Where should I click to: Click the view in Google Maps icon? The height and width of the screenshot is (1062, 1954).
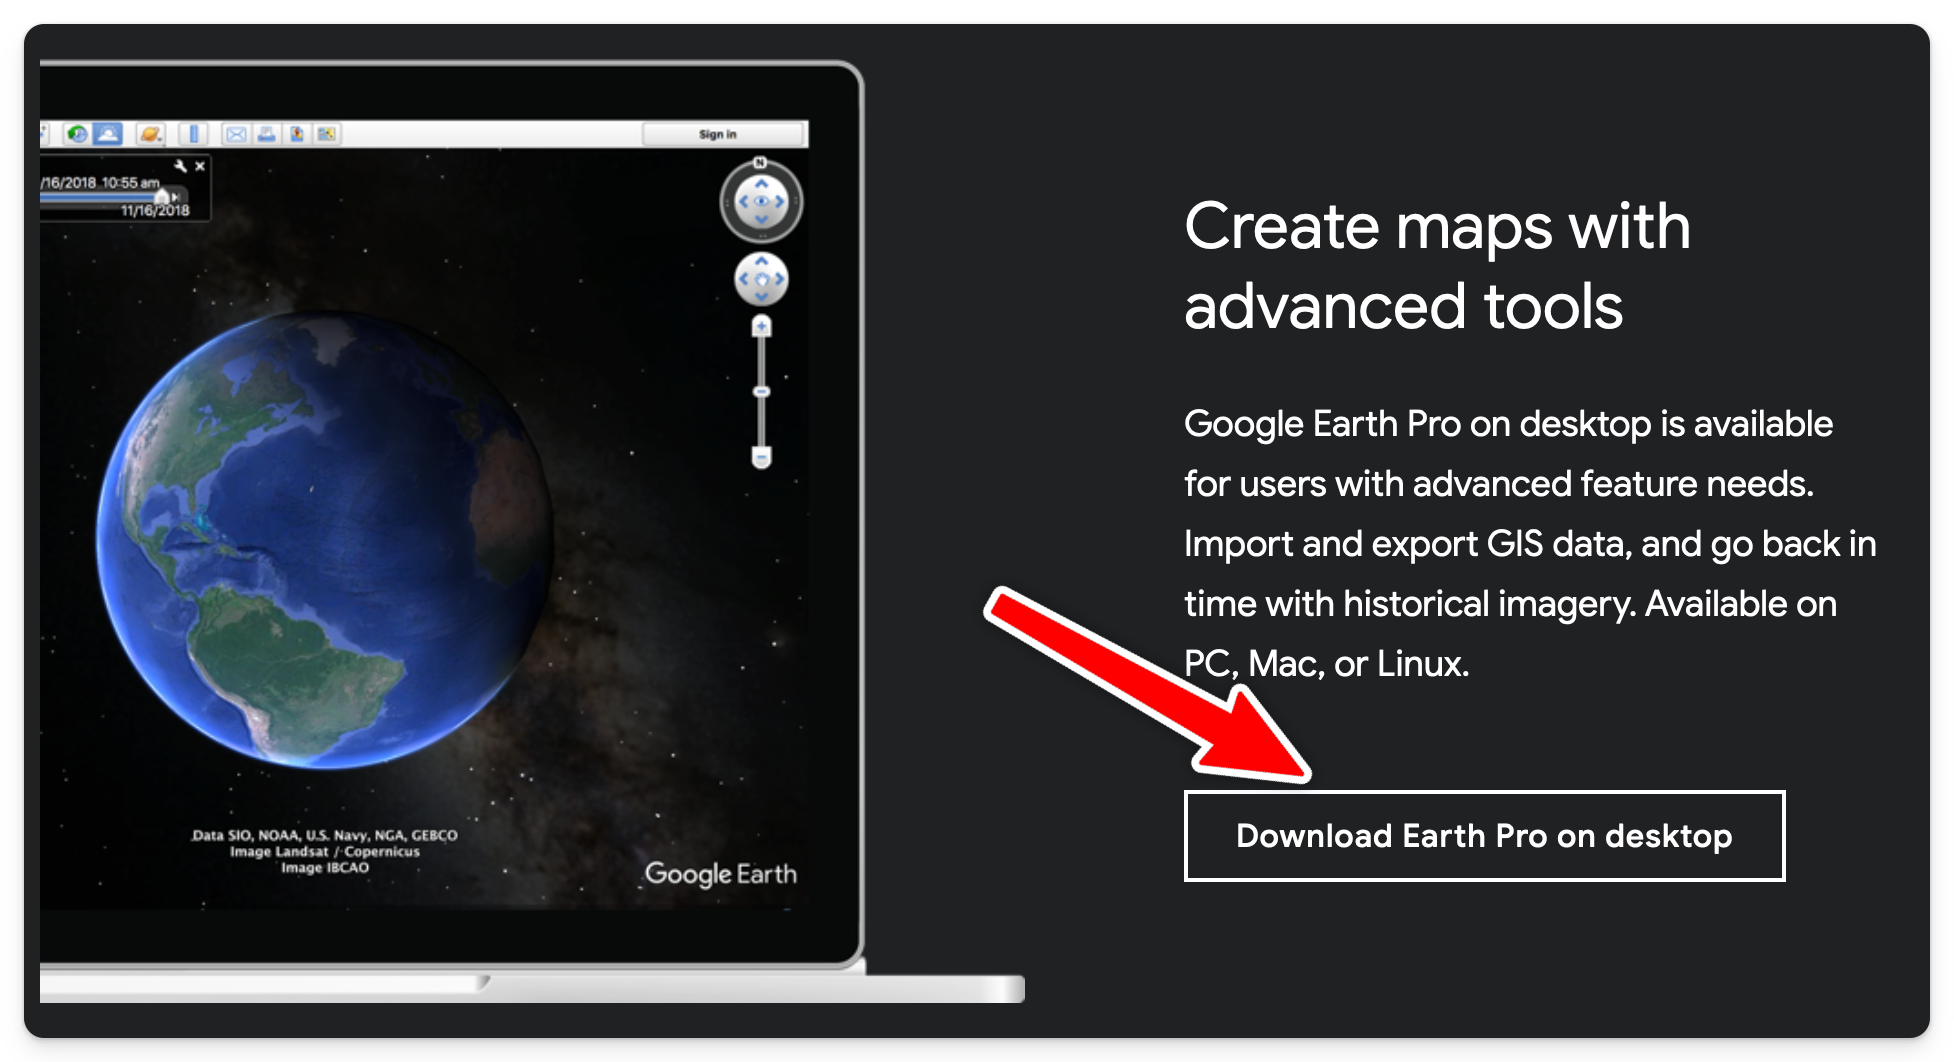click(327, 134)
